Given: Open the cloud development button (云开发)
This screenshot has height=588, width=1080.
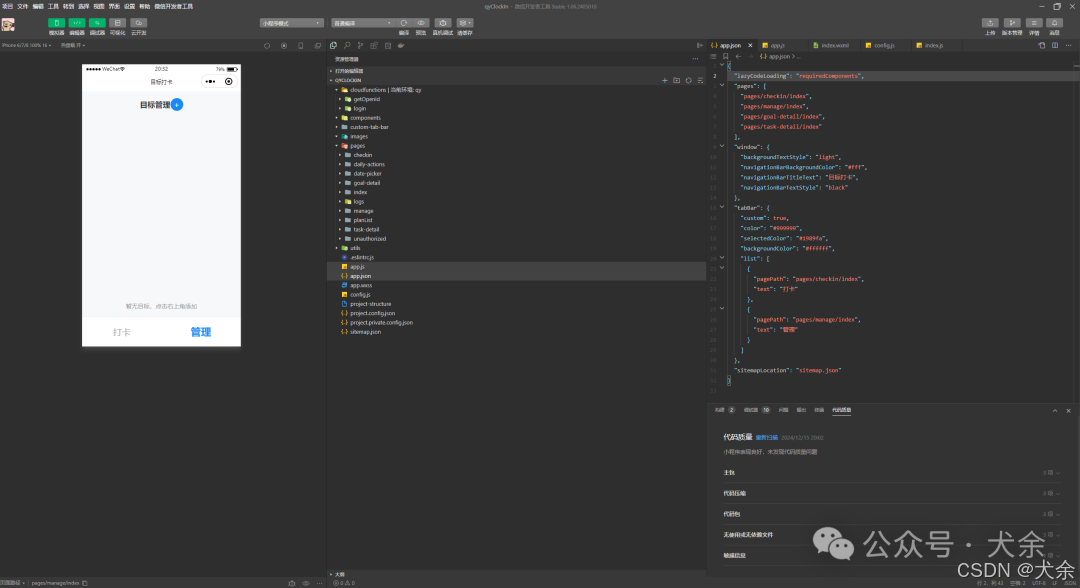Looking at the screenshot, I should (138, 23).
